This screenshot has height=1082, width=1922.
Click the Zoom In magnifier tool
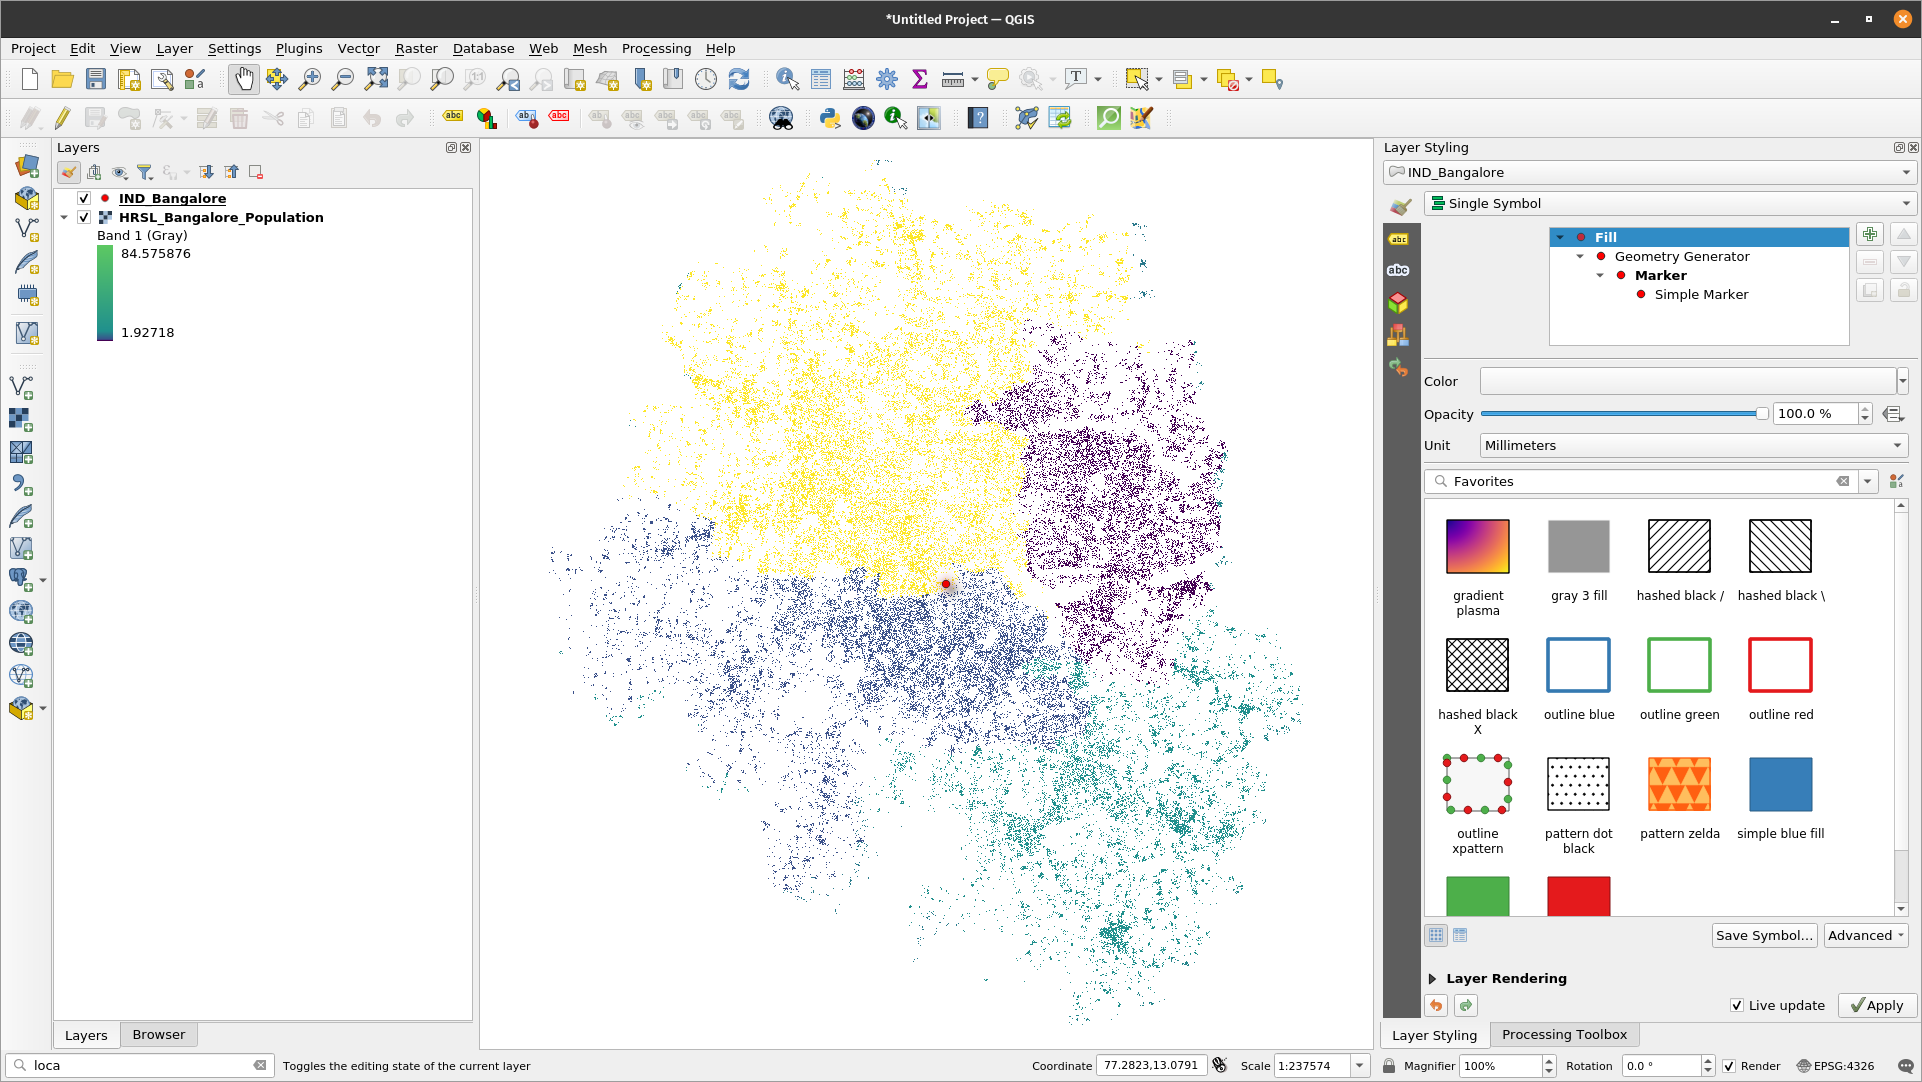[310, 80]
